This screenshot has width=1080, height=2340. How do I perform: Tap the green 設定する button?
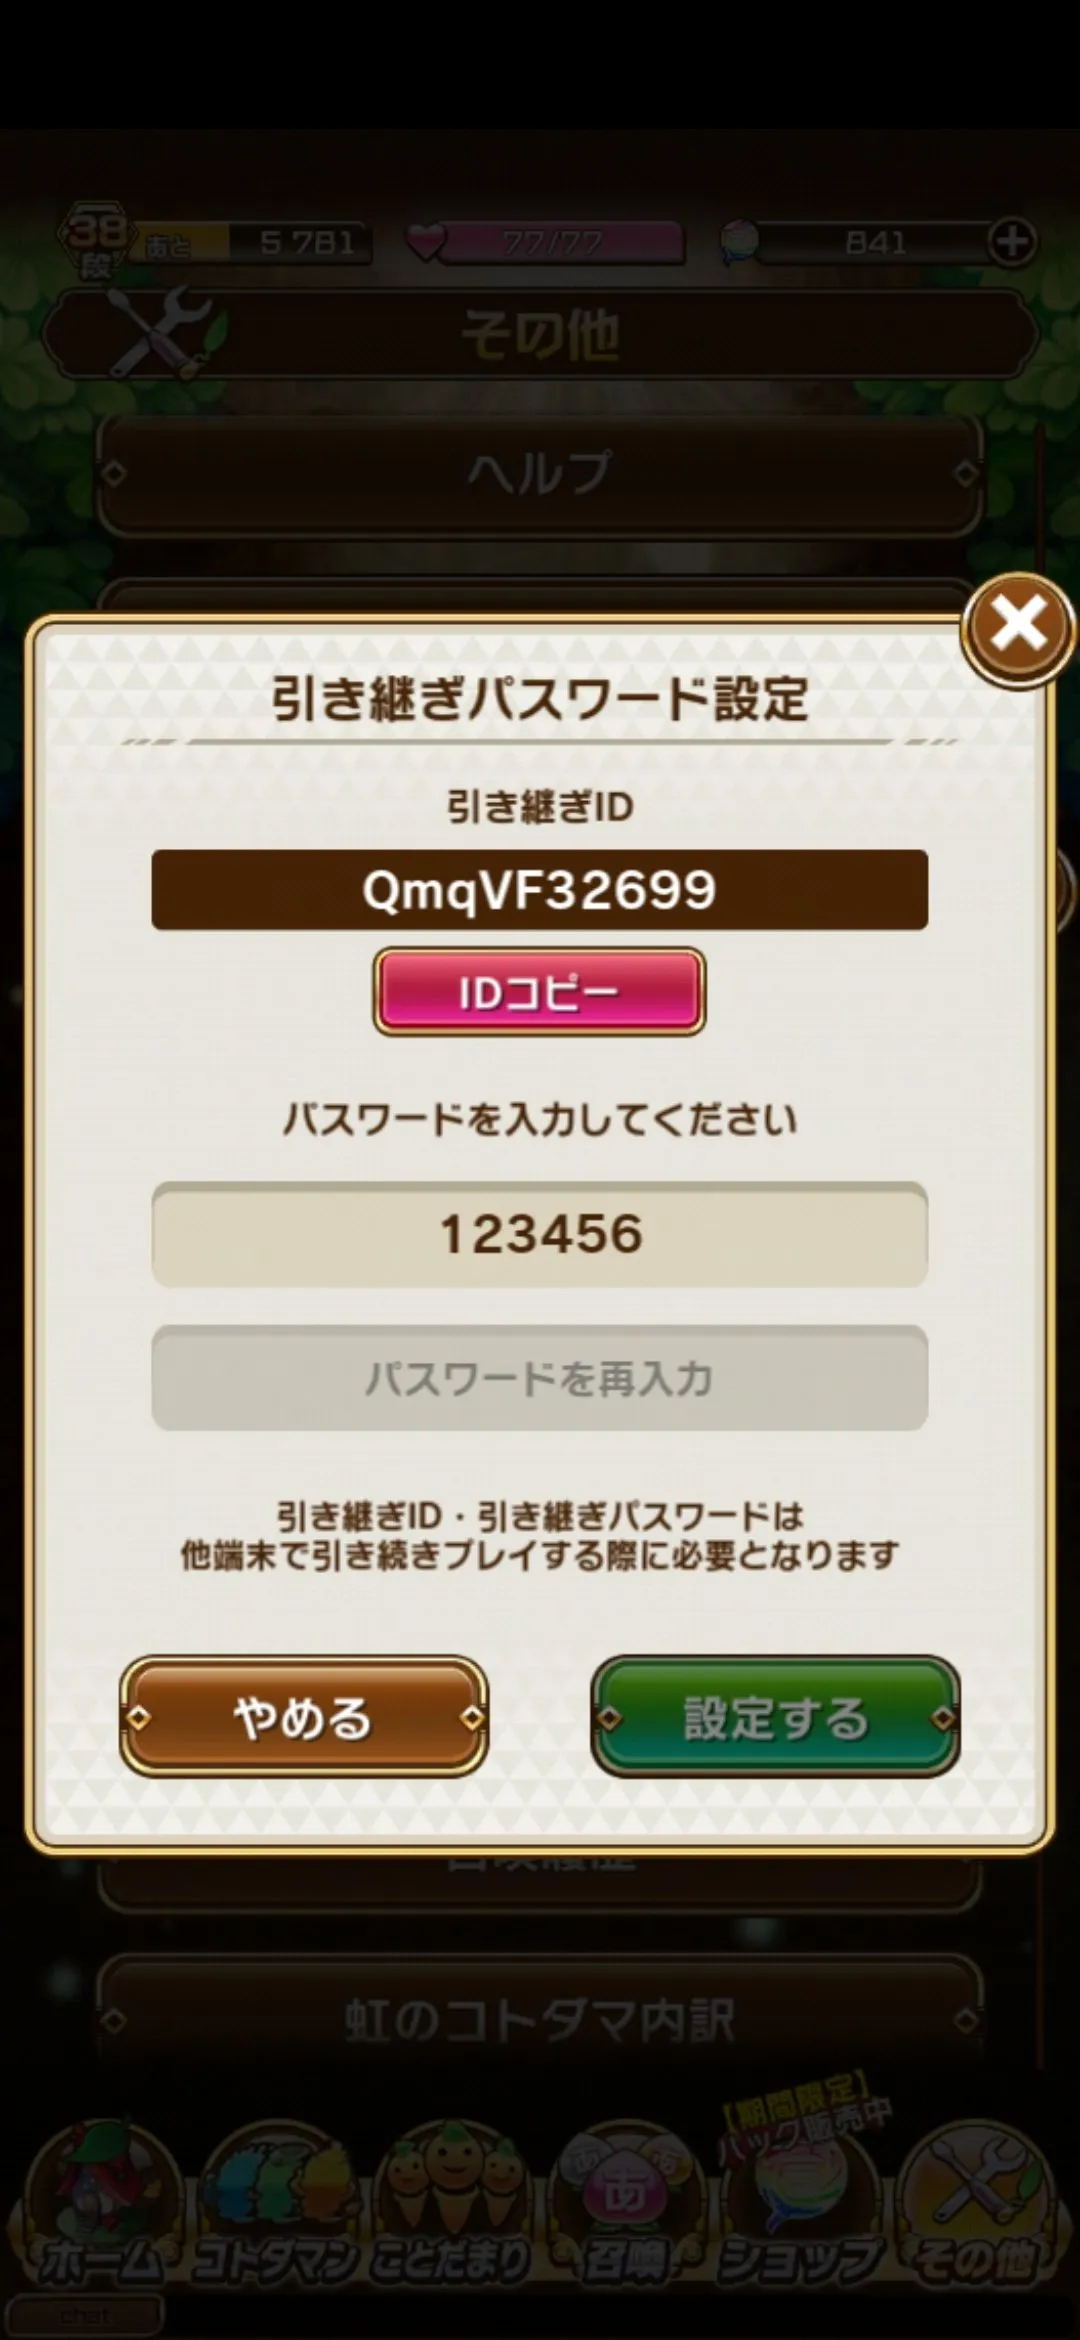coord(775,1717)
